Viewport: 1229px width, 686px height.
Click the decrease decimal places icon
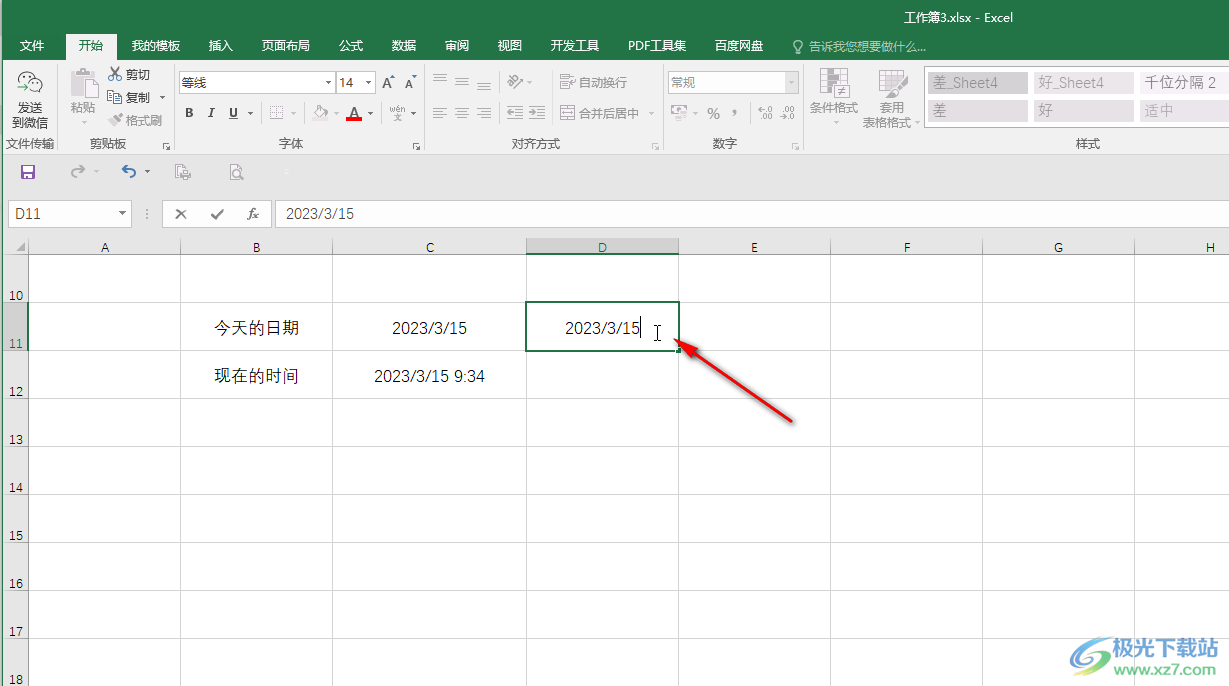787,113
